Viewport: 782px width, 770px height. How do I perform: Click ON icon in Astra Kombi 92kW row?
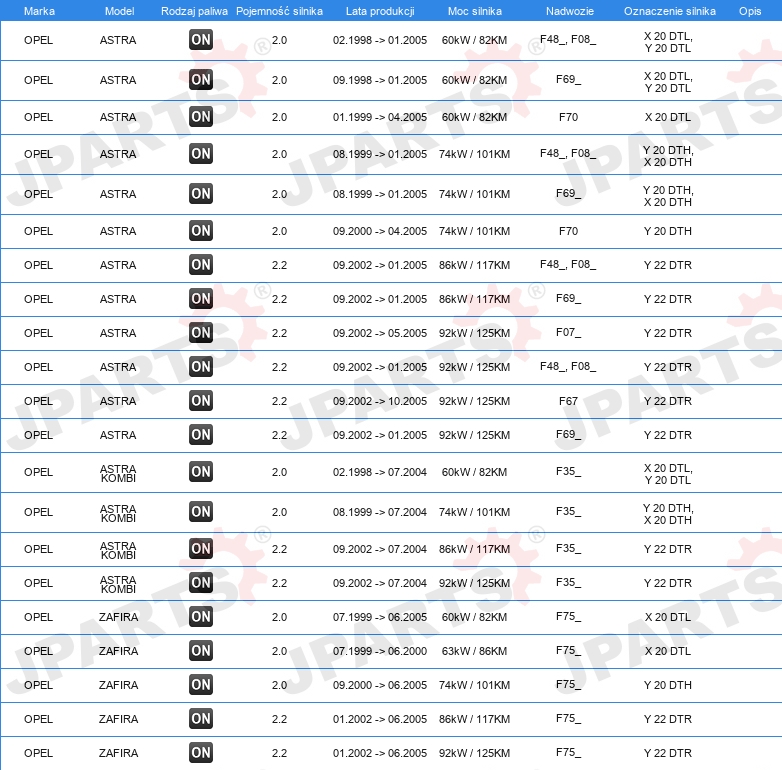pos(201,582)
